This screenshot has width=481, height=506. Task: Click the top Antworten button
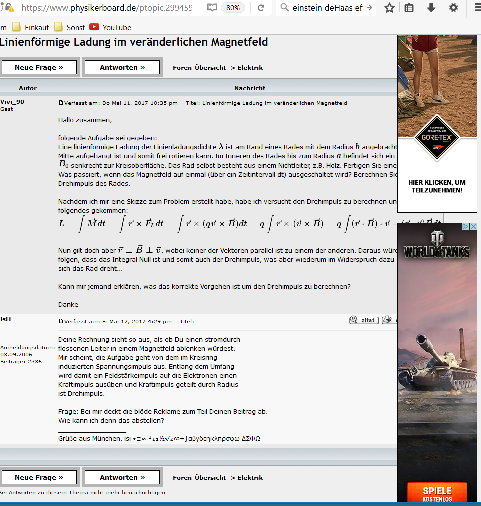tap(122, 67)
